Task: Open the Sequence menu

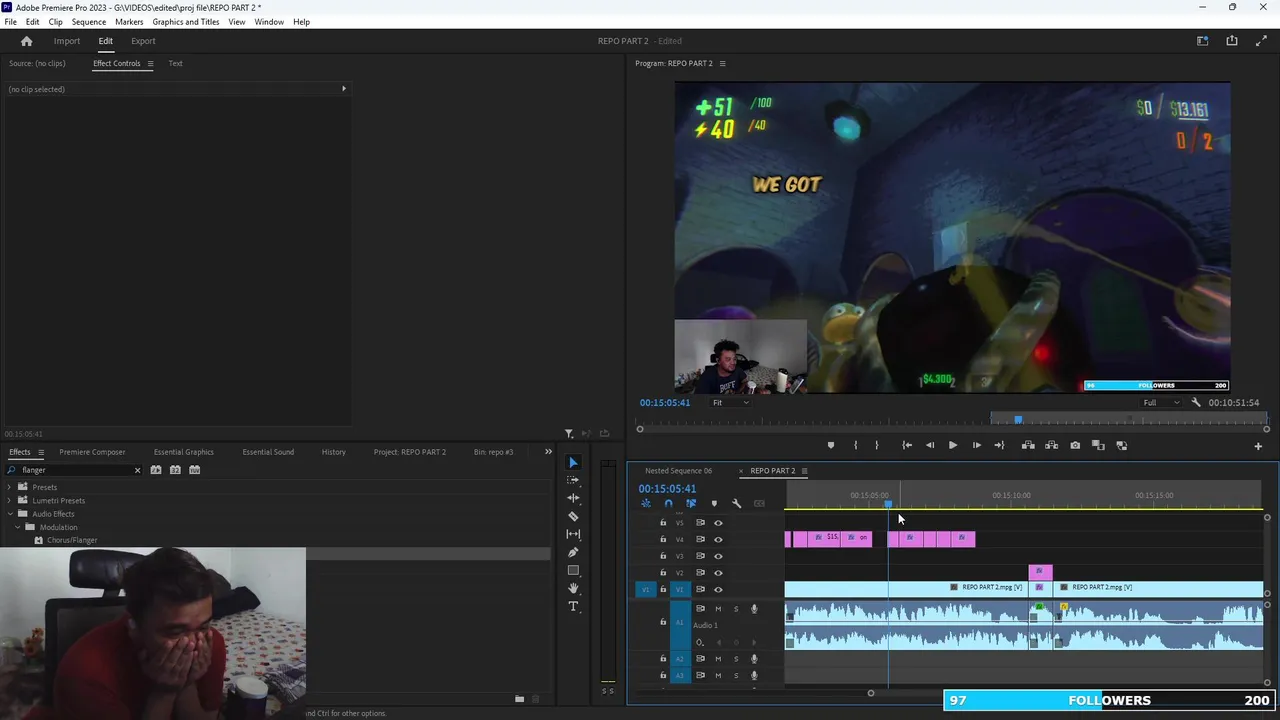Action: tap(88, 22)
